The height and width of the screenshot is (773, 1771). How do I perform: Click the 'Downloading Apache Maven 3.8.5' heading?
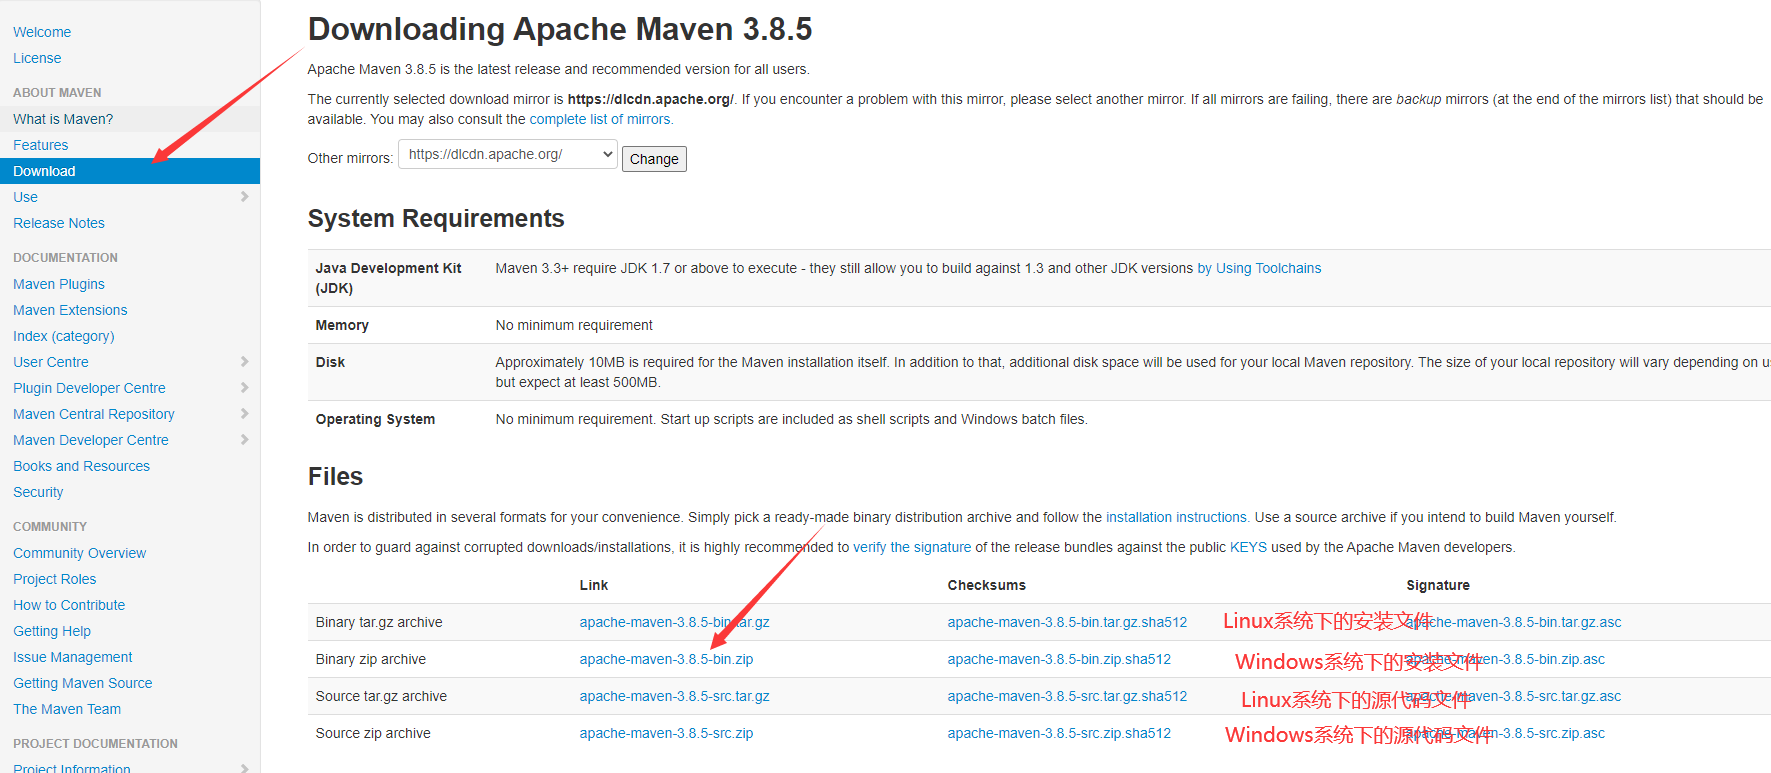coord(560,29)
